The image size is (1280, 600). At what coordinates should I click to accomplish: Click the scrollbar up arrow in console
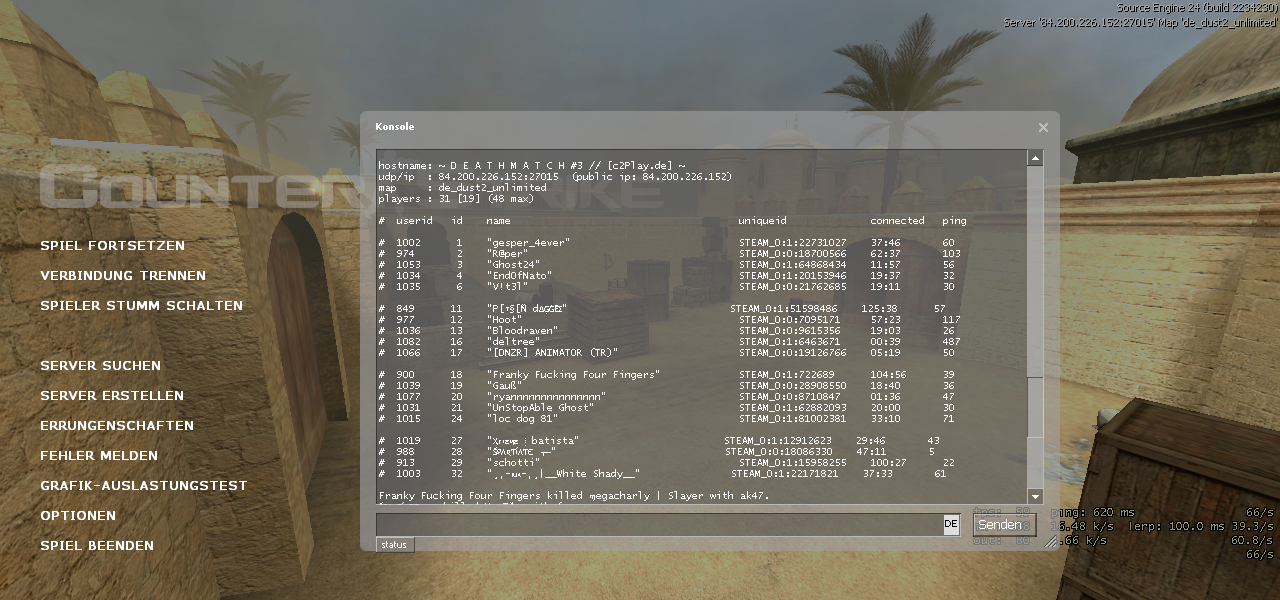pos(1035,158)
